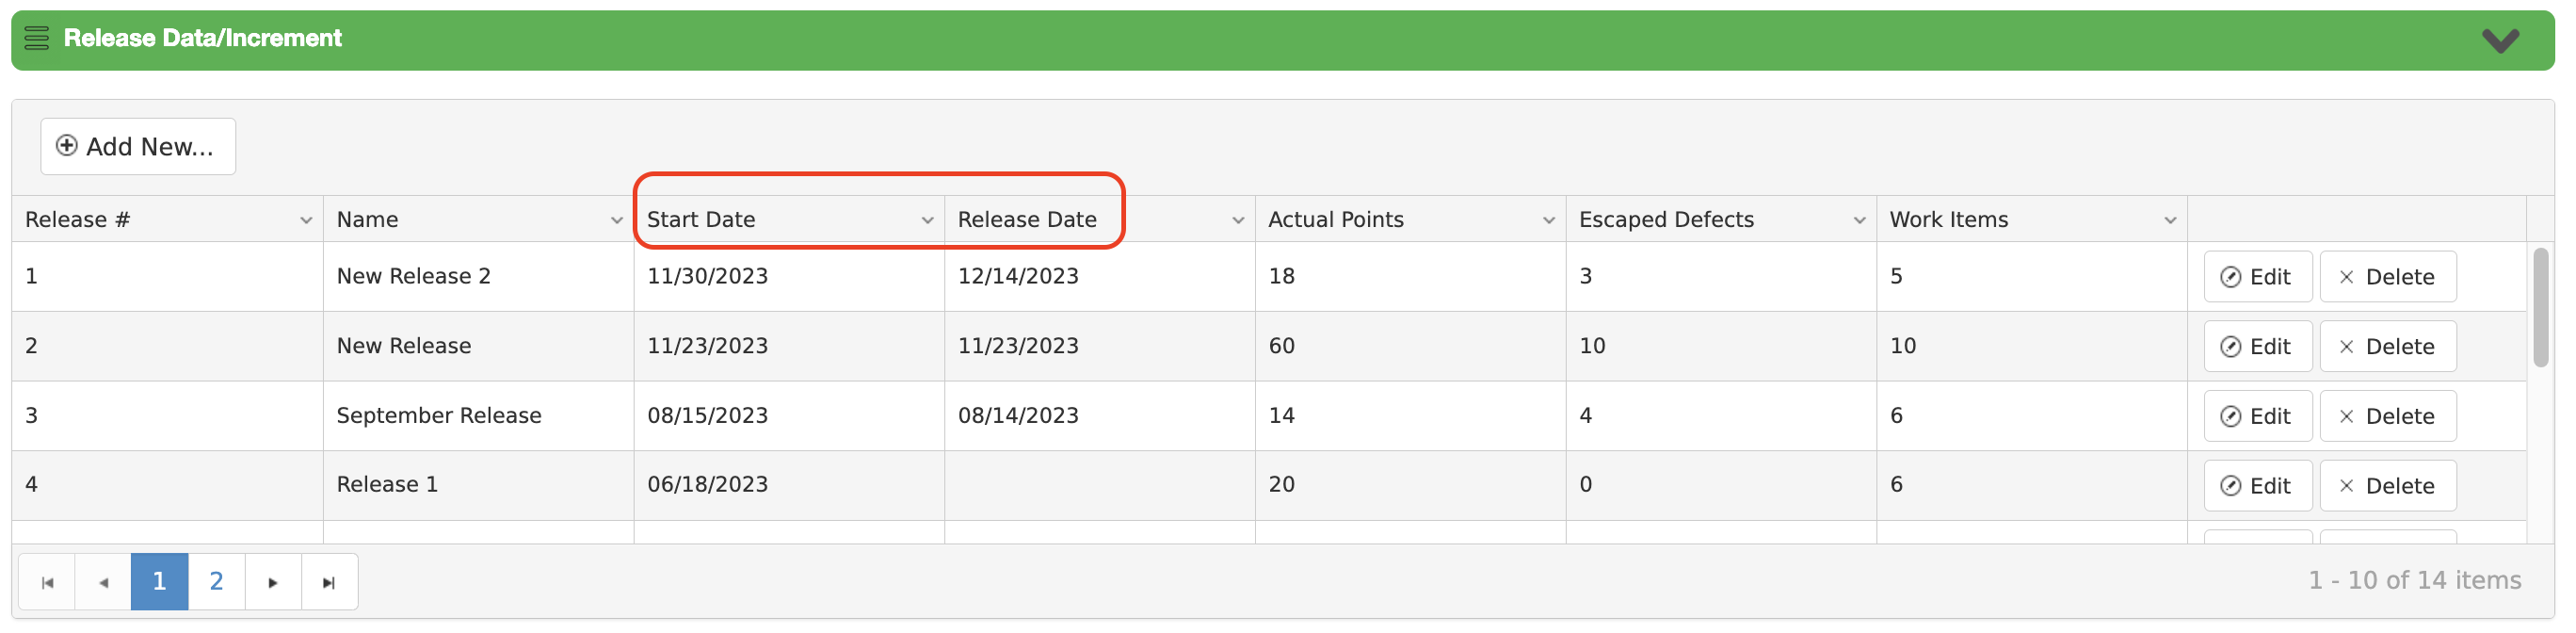Delete the September Release row
The image size is (2576, 633).
(2387, 416)
